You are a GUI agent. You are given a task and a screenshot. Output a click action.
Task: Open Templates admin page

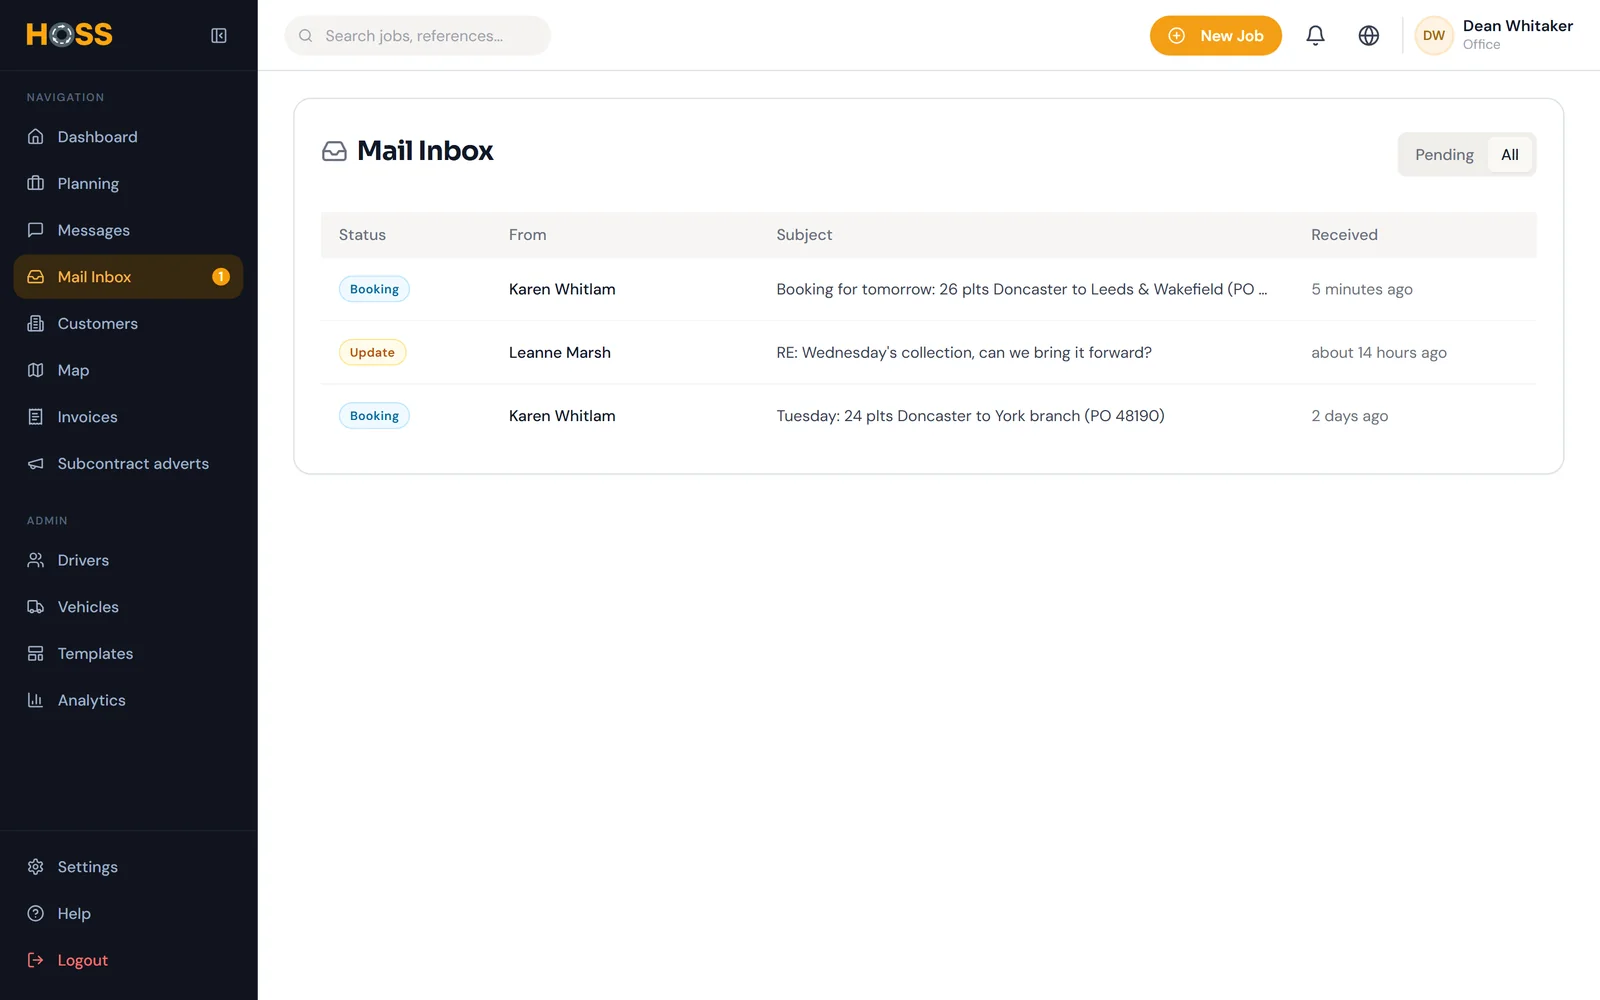tap(128, 653)
